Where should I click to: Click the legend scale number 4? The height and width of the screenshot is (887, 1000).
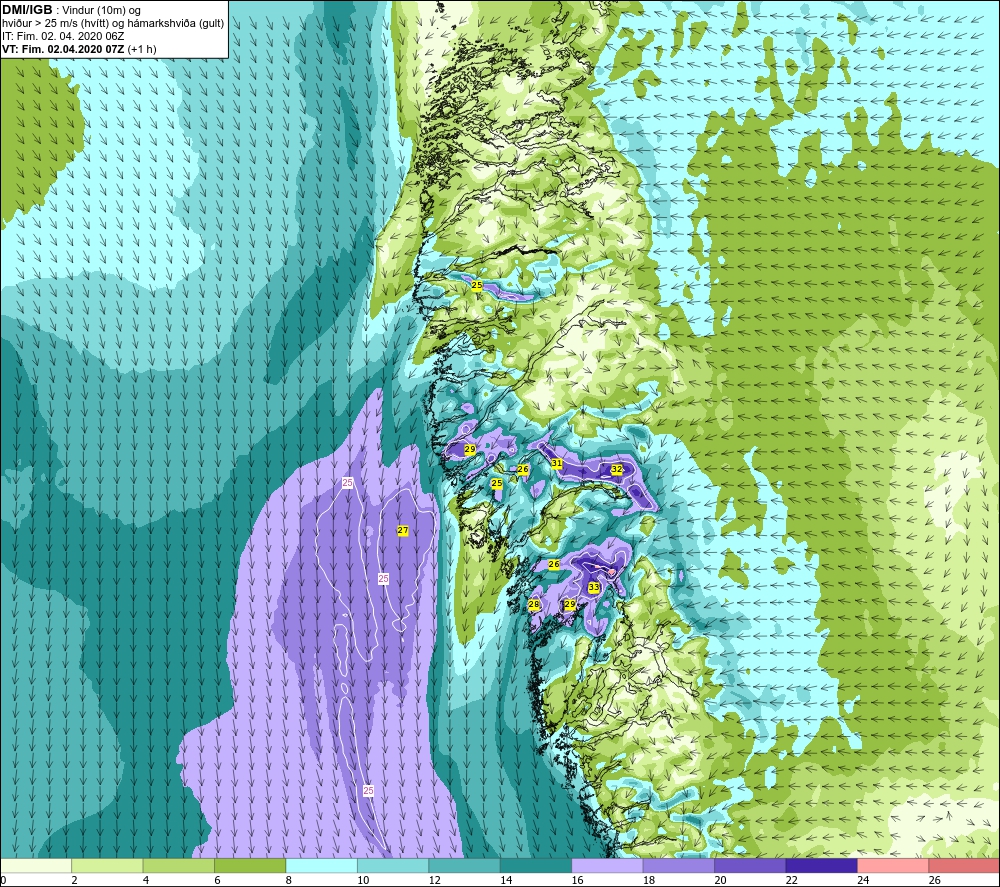pyautogui.click(x=146, y=880)
